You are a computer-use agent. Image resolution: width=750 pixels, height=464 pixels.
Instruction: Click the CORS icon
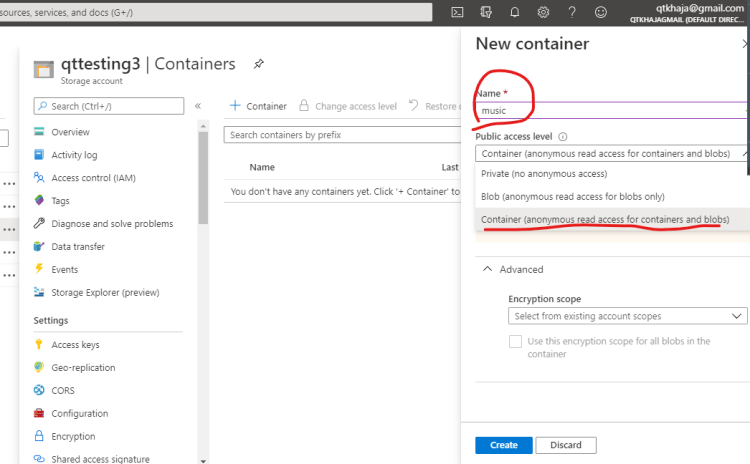click(39, 390)
